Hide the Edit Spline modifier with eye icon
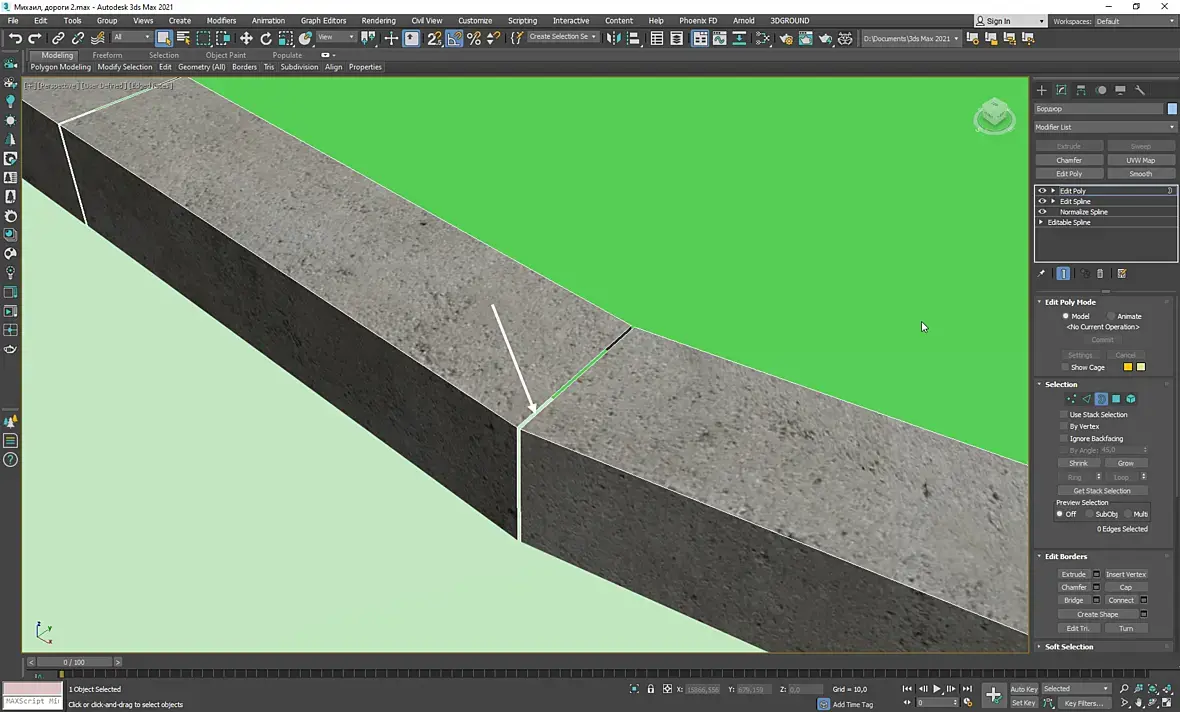The image size is (1180, 712). 1042,201
